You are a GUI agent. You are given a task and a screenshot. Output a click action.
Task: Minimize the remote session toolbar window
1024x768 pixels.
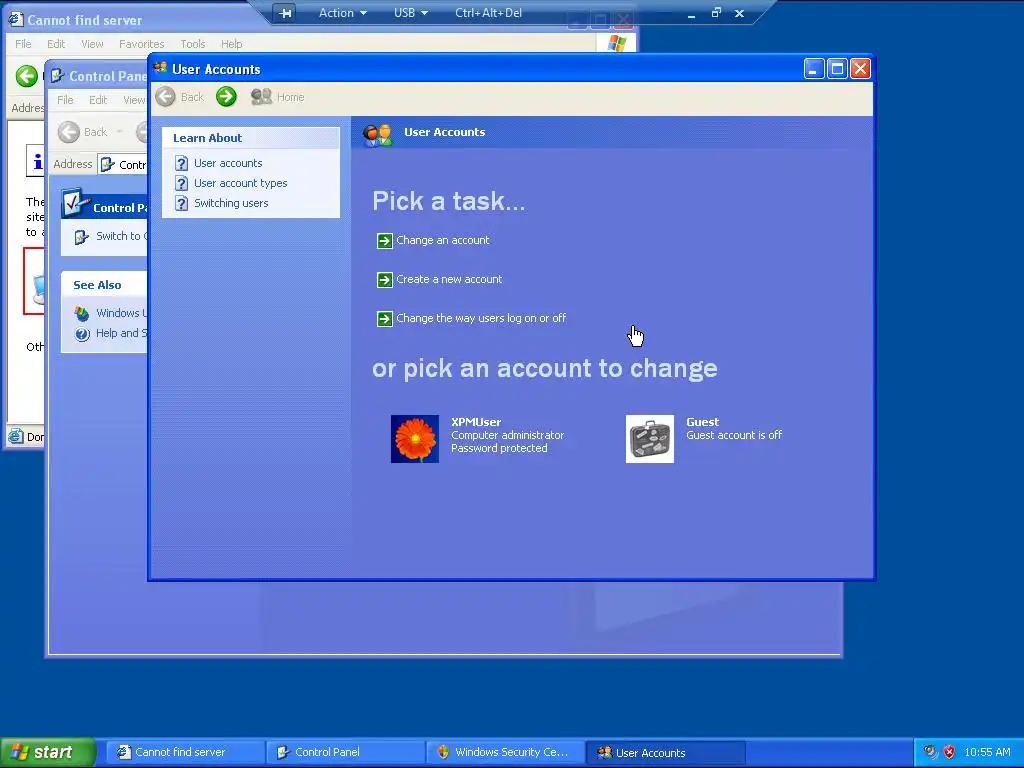tap(692, 14)
